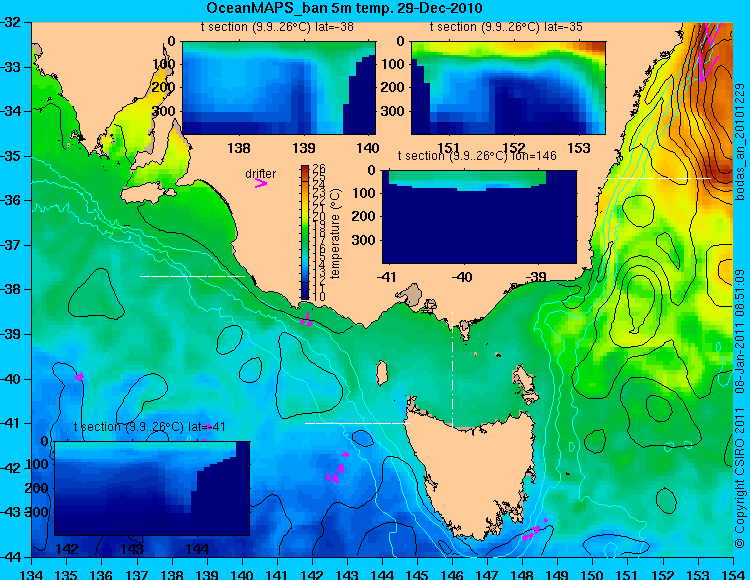The image size is (750, 580).
Task: Click the magenta drifter marker south of Tasmania
Action: tap(532, 534)
